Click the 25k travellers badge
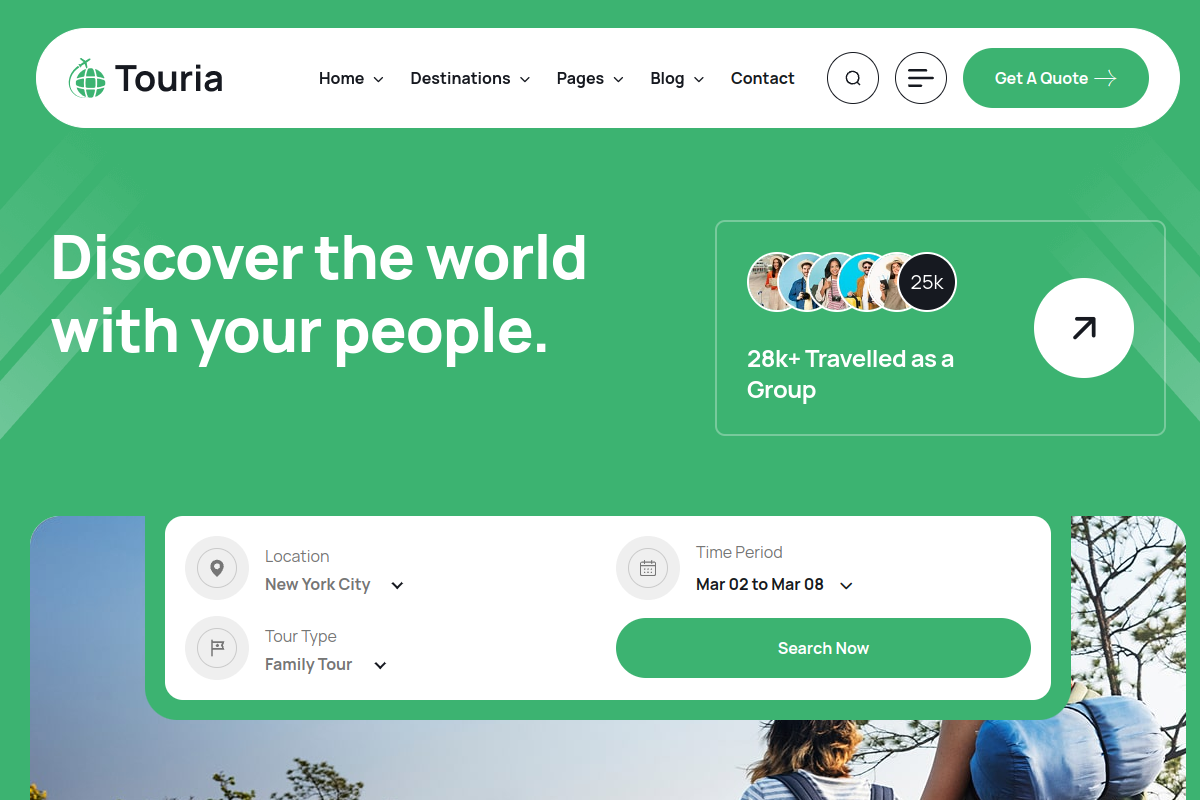 pos(927,282)
